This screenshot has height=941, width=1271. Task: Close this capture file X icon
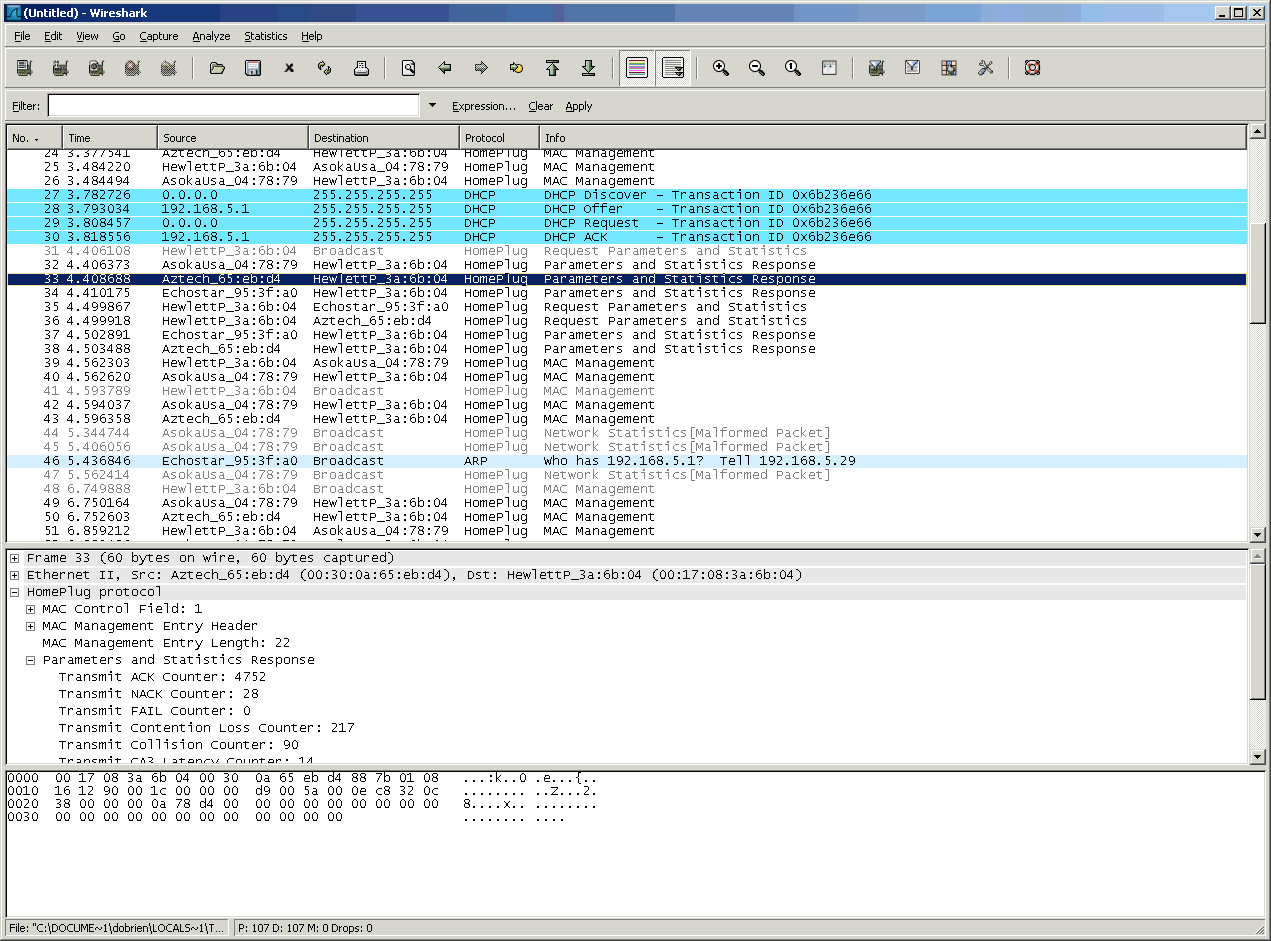(x=289, y=68)
